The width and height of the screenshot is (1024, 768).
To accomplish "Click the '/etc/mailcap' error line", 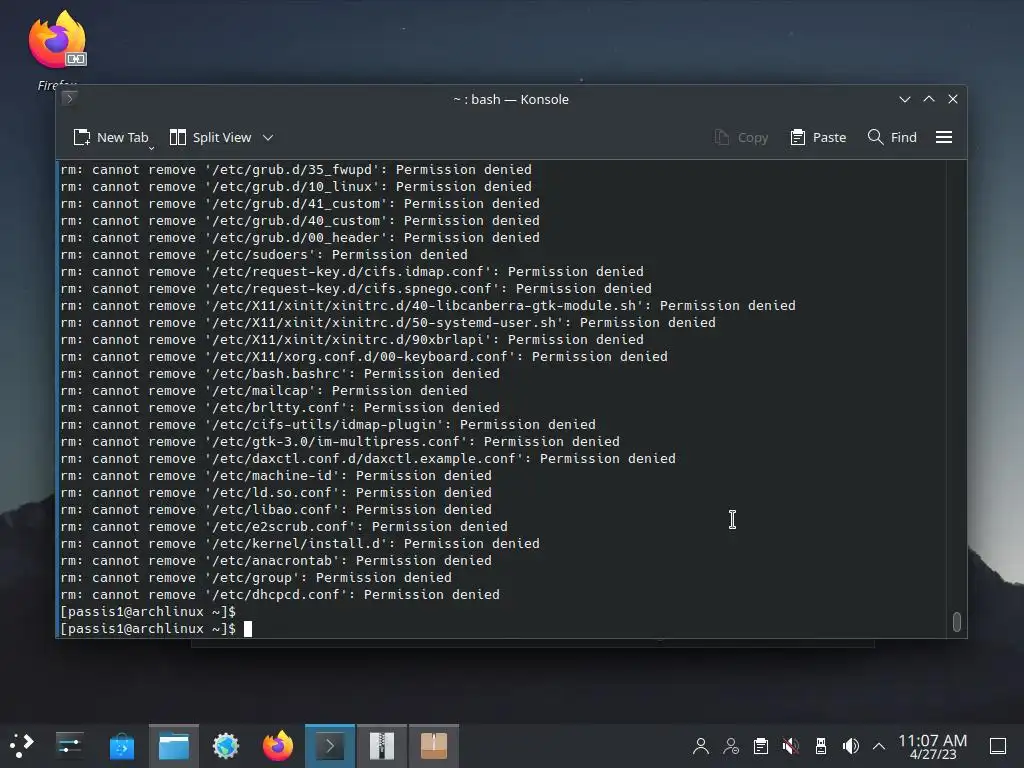I will (x=264, y=391).
